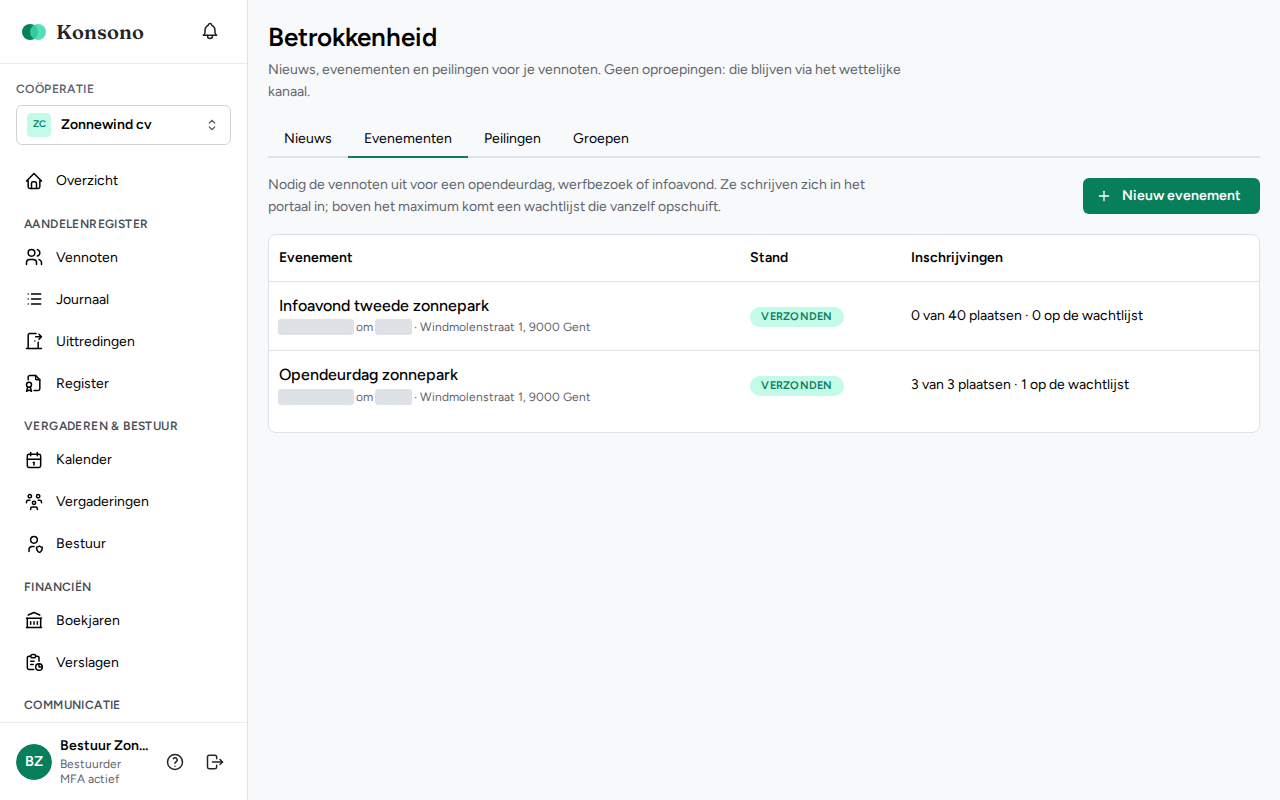Go to Vergaderingen

pyautogui.click(x=123, y=502)
